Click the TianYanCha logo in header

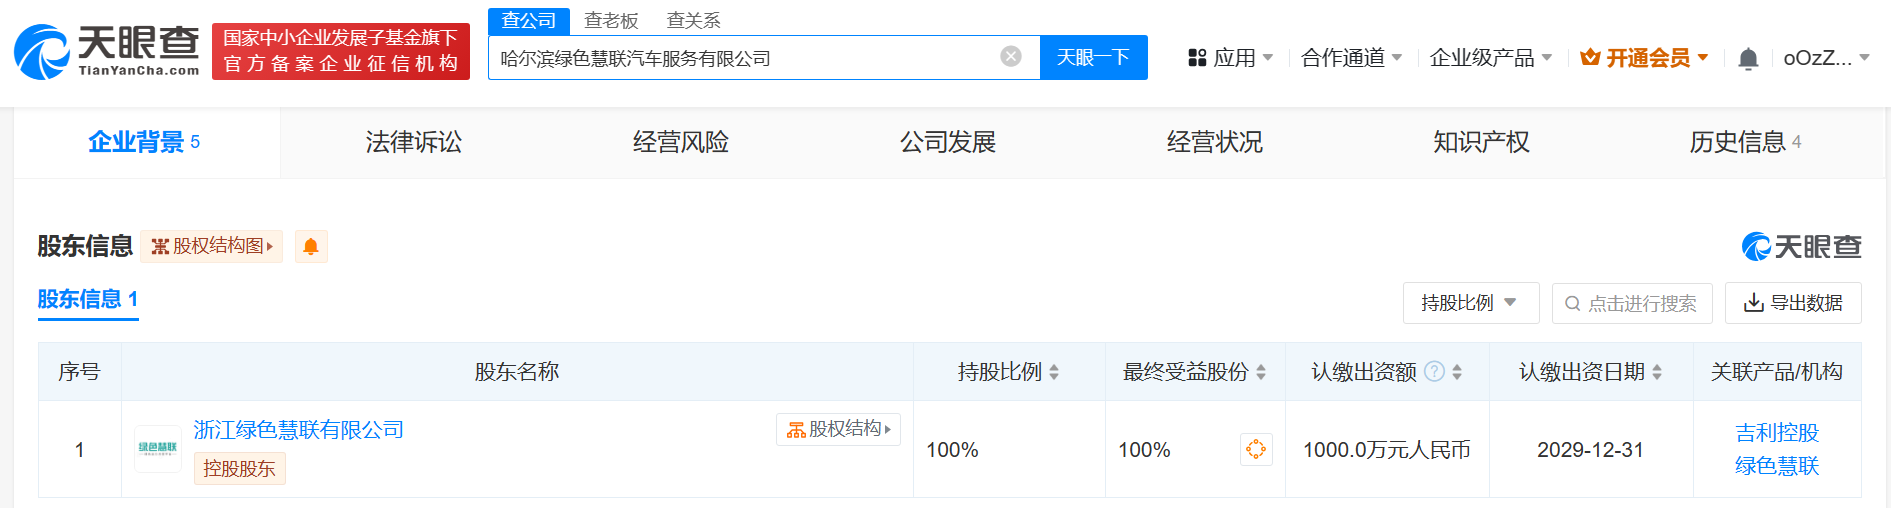(x=106, y=52)
